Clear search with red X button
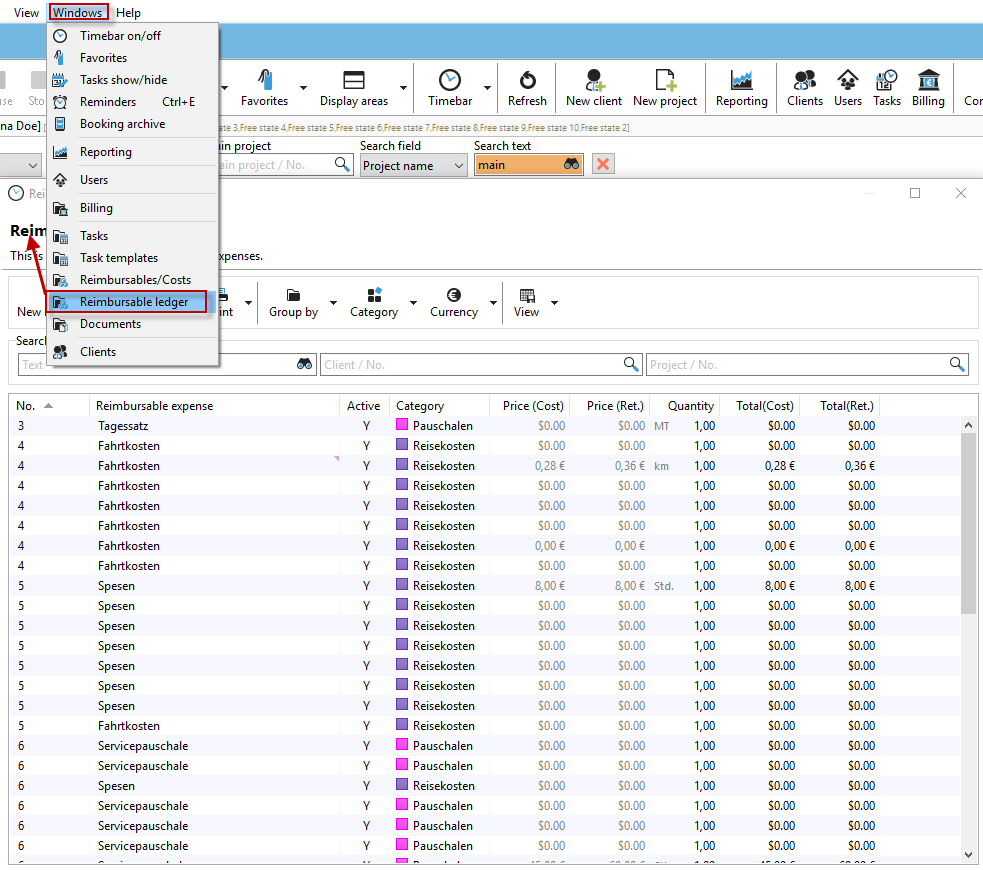This screenshot has width=983, height=870. tap(603, 165)
